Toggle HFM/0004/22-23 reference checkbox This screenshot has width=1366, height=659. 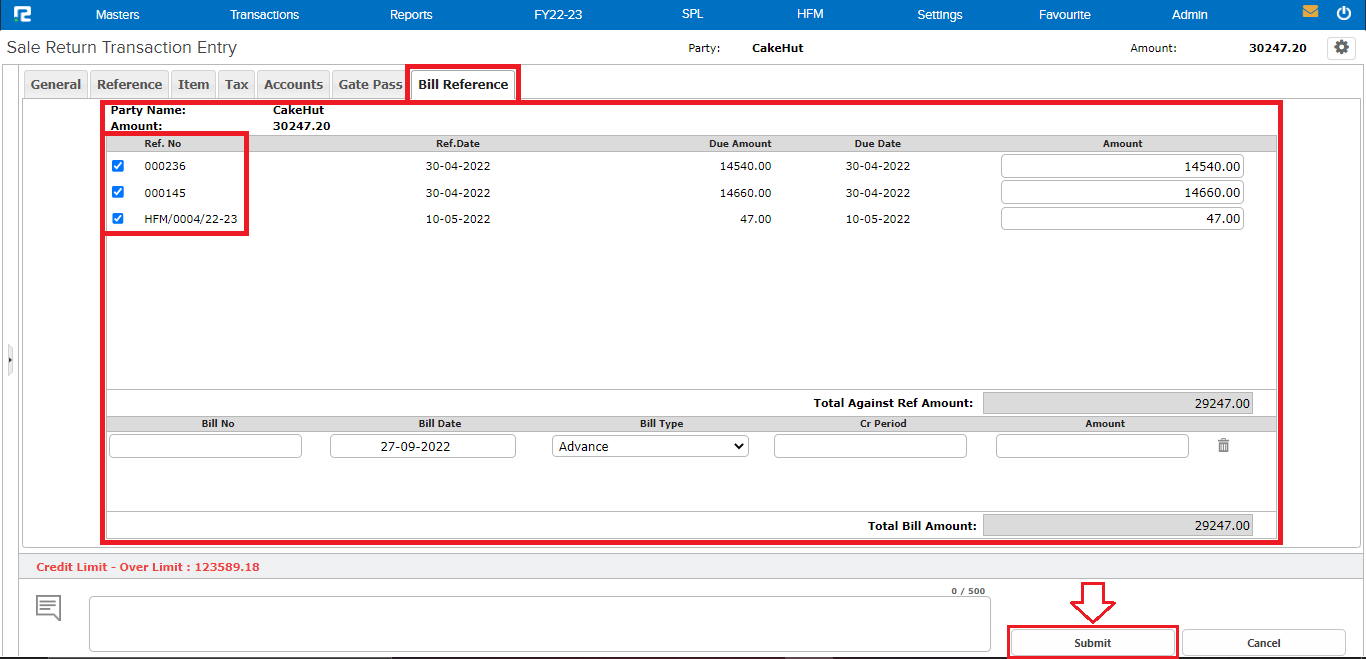point(118,218)
